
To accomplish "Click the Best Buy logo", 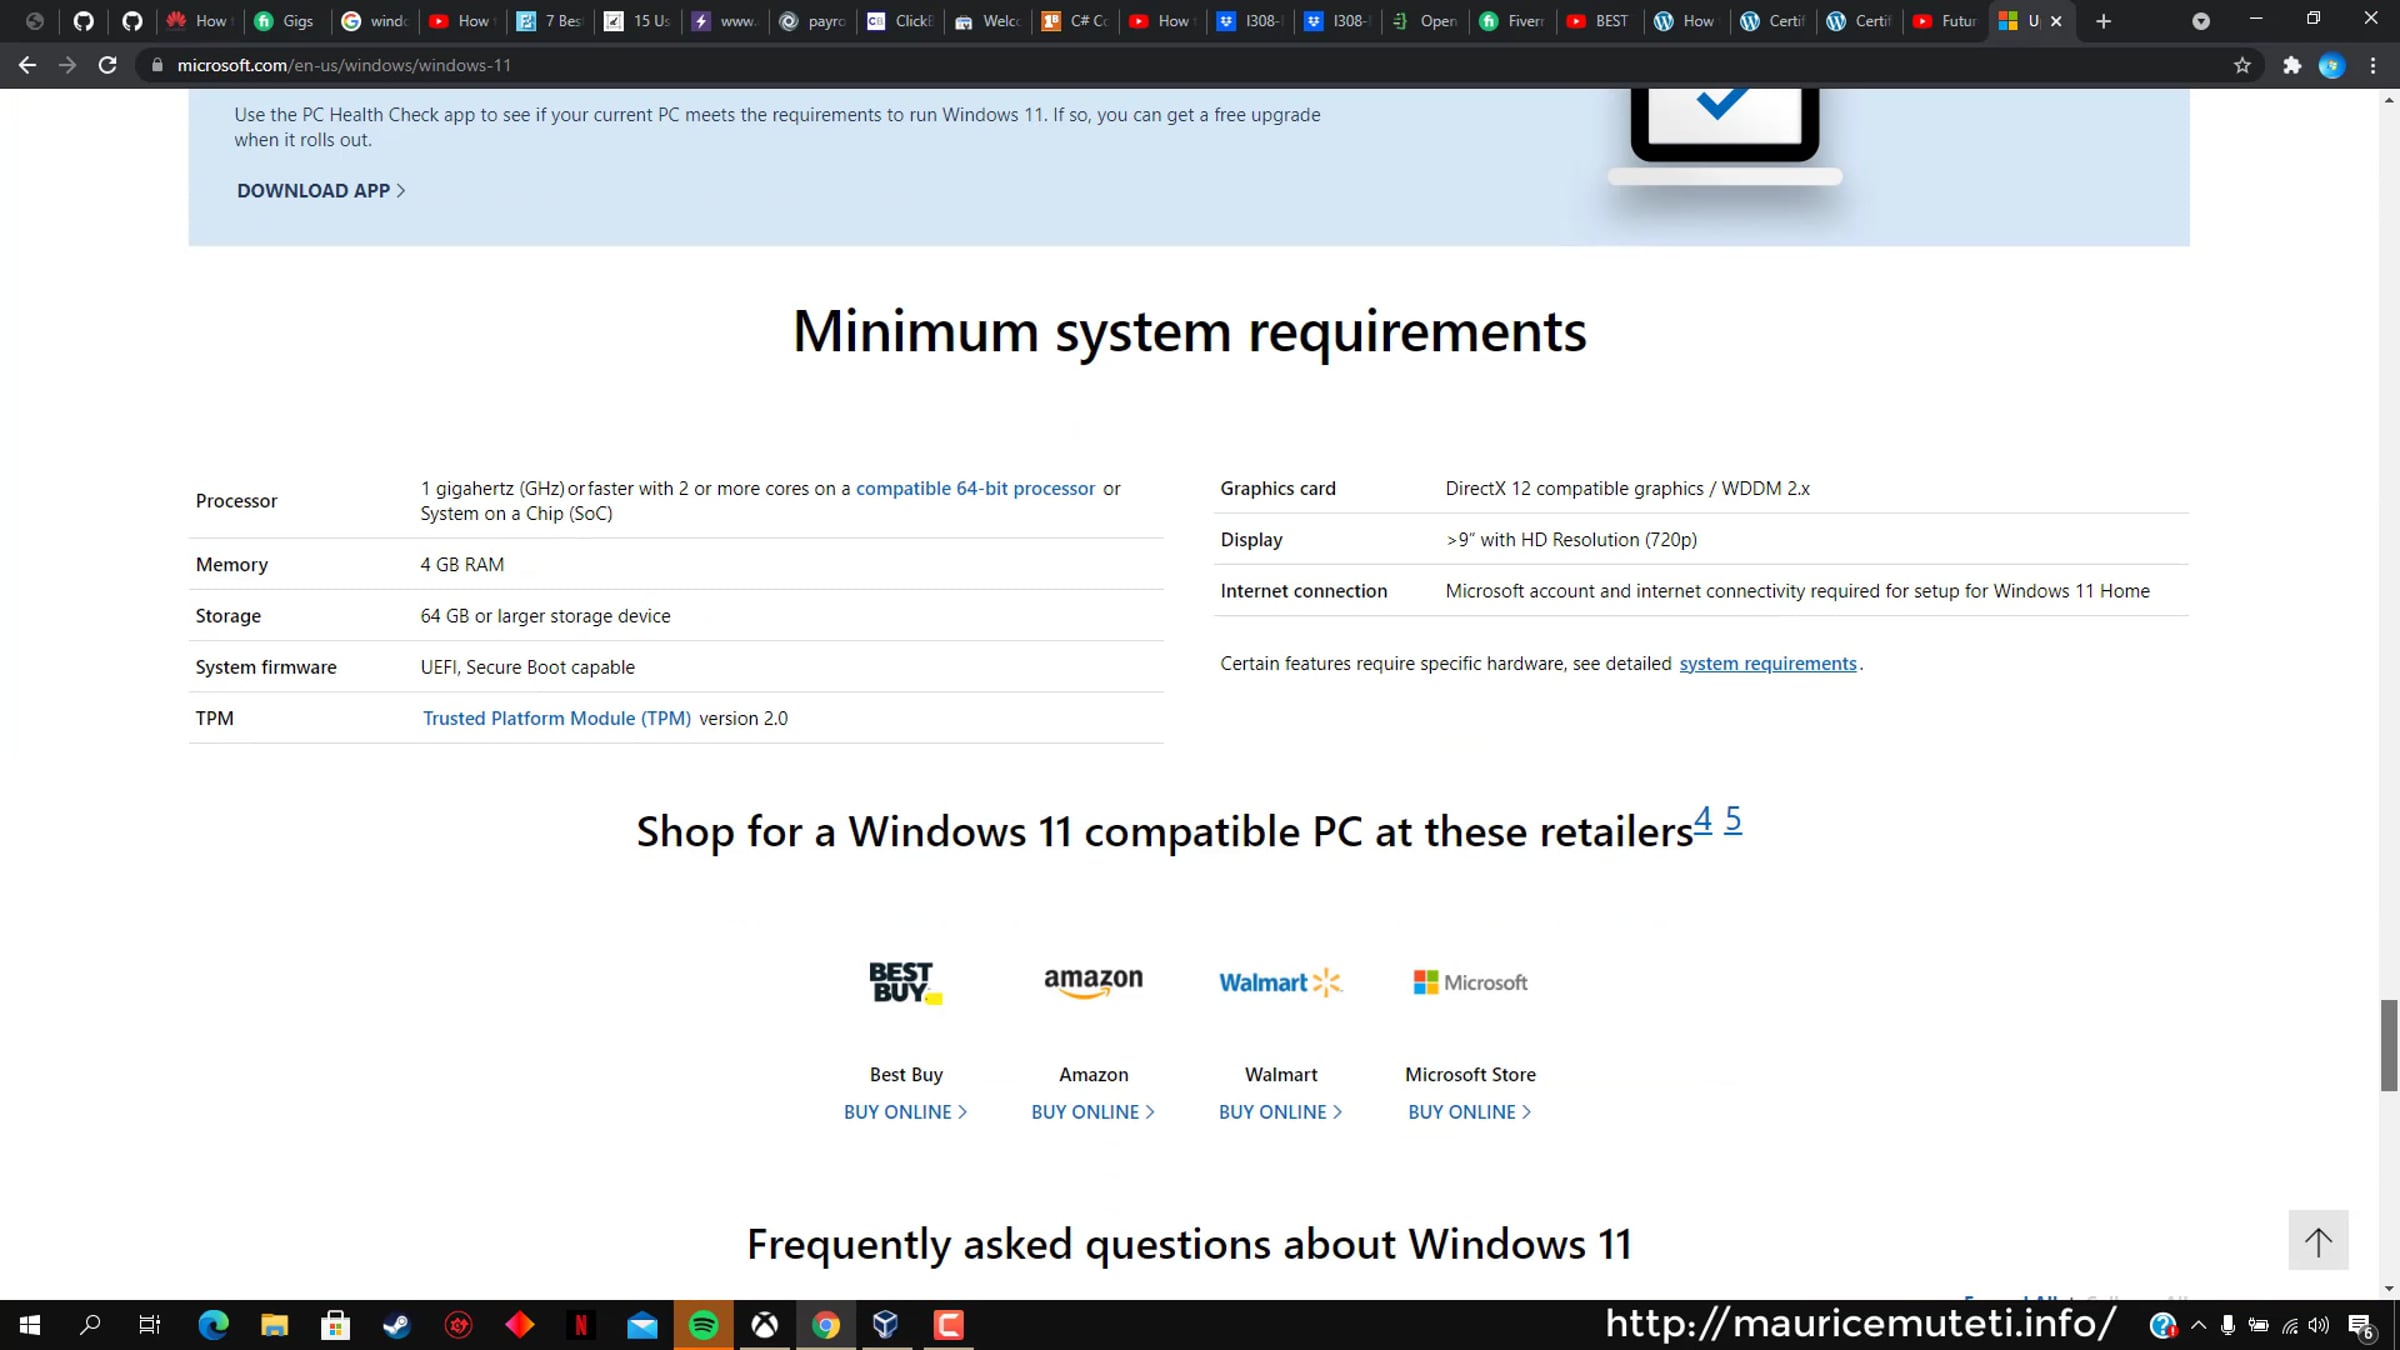I will tap(905, 983).
